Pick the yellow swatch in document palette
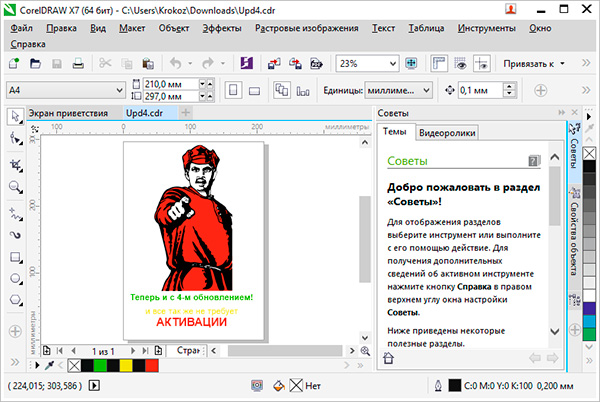Viewport: 600px width, 402px height. 126,366
